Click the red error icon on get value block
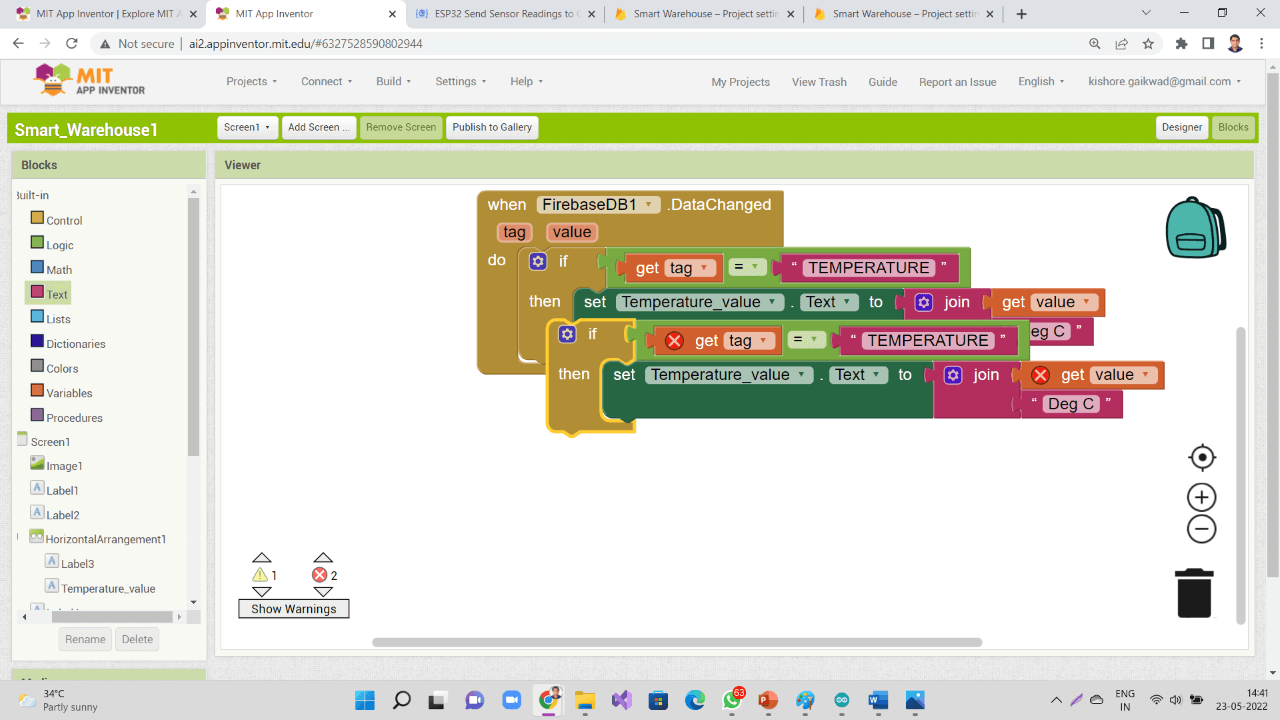The height and width of the screenshot is (720, 1280). pyautogui.click(x=1040, y=375)
